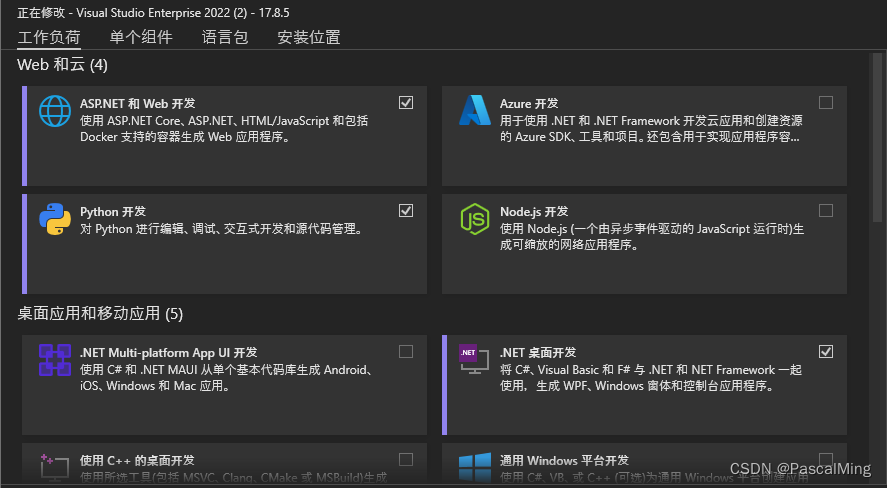Check the Azure 开发 workload checkbox
Viewport: 887px width, 488px height.
pyautogui.click(x=826, y=102)
